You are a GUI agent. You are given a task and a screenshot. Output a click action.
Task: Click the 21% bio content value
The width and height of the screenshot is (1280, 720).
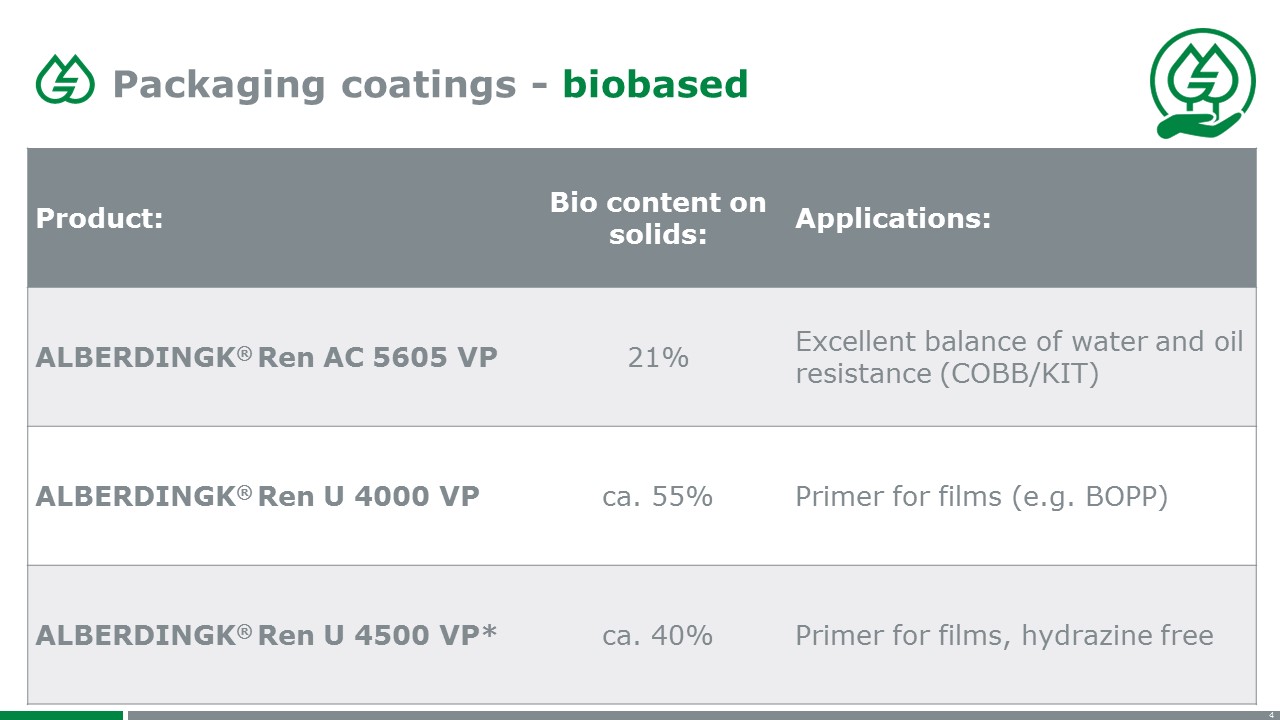click(x=658, y=357)
